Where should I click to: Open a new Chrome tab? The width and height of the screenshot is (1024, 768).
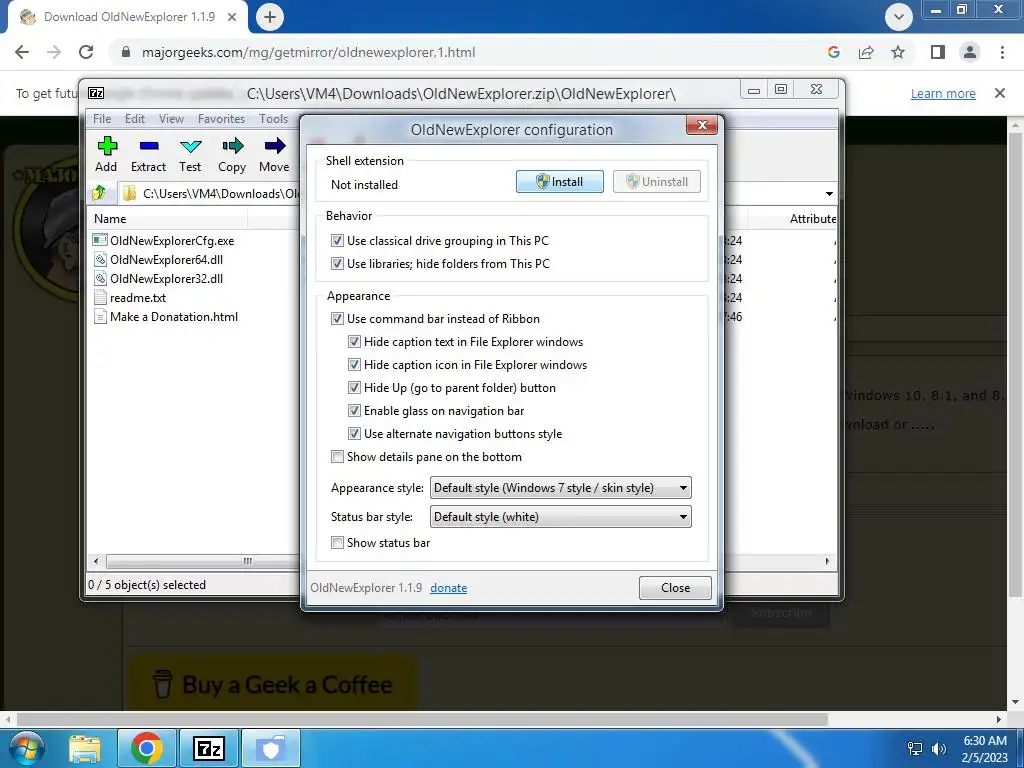[x=270, y=17]
